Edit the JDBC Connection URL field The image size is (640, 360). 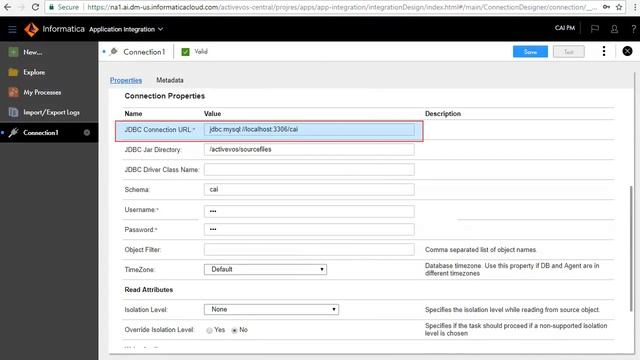tap(309, 129)
